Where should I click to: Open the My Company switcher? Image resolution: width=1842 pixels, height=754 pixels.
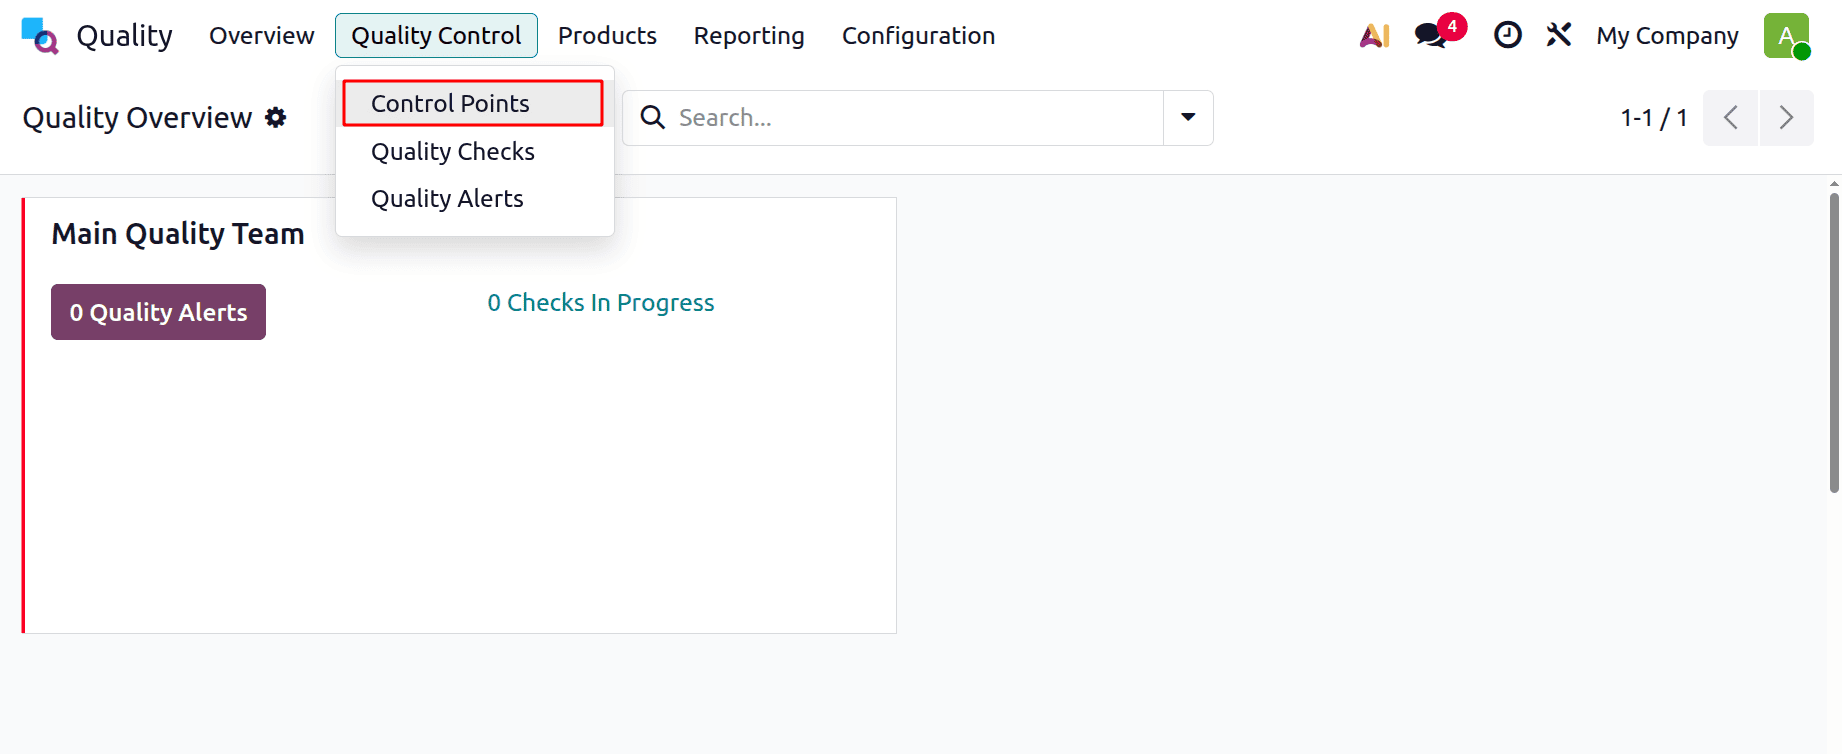tap(1667, 36)
